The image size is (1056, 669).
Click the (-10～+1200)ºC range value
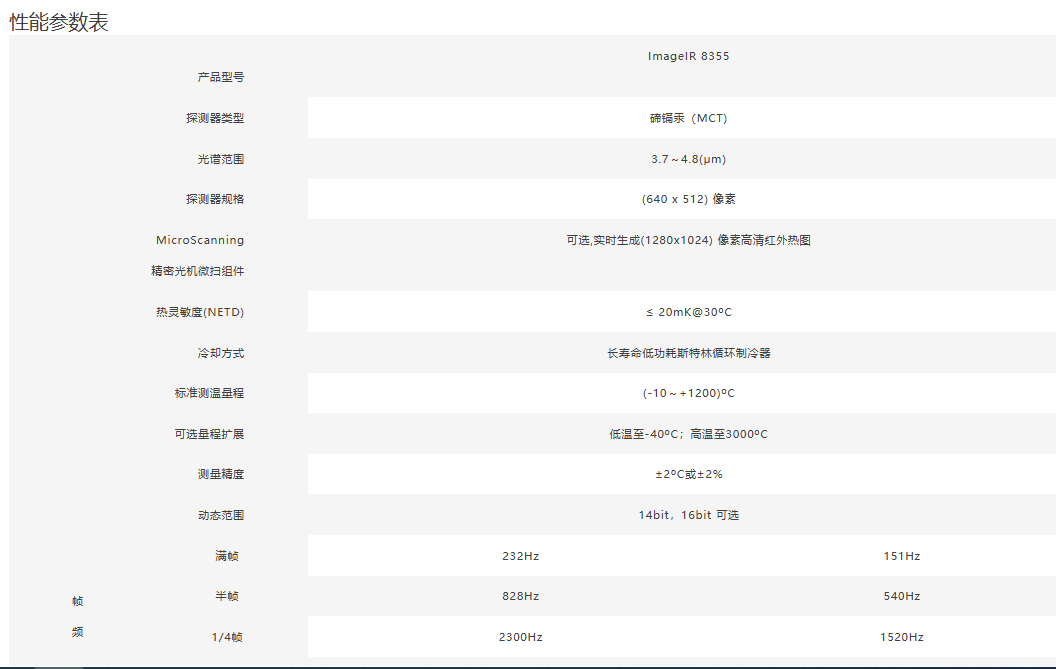[688, 393]
